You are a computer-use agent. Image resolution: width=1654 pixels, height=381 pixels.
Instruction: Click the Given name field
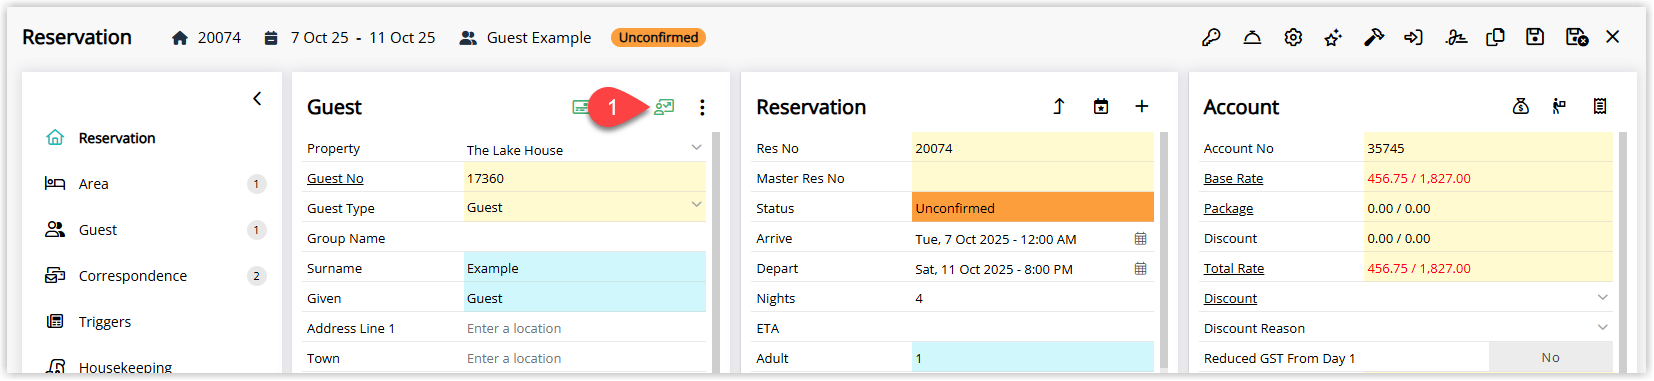coord(585,298)
